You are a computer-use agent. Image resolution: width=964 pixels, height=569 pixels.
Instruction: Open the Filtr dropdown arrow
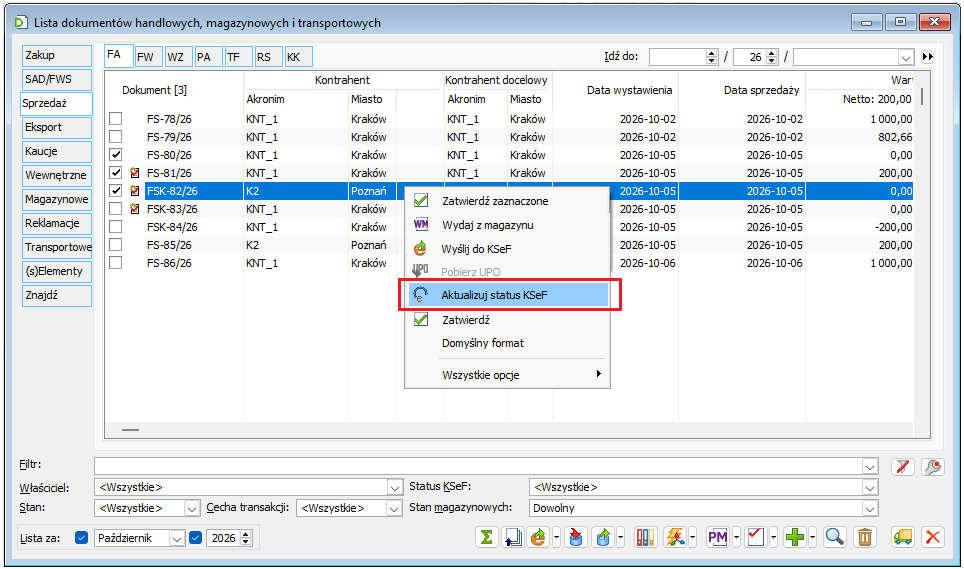pos(870,467)
